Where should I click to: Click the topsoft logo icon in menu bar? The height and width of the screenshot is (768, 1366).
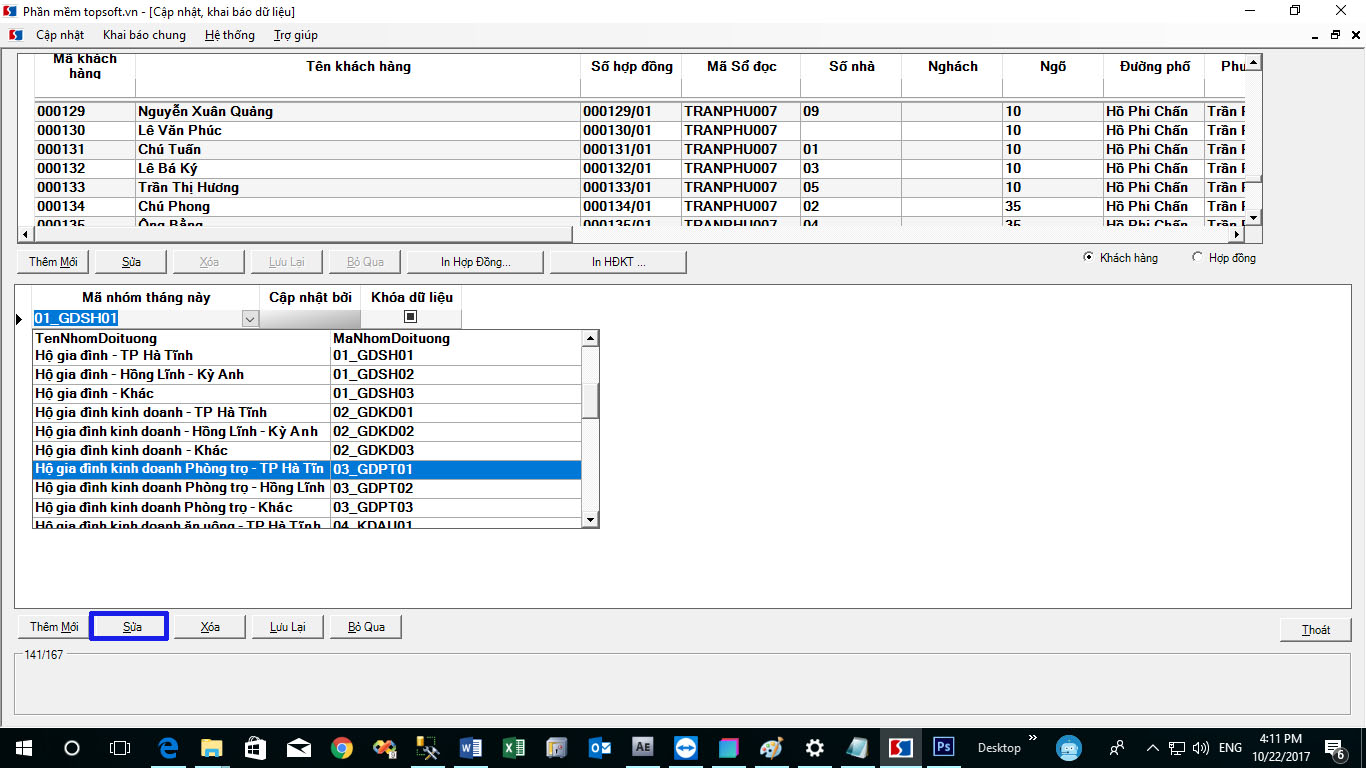pos(16,35)
